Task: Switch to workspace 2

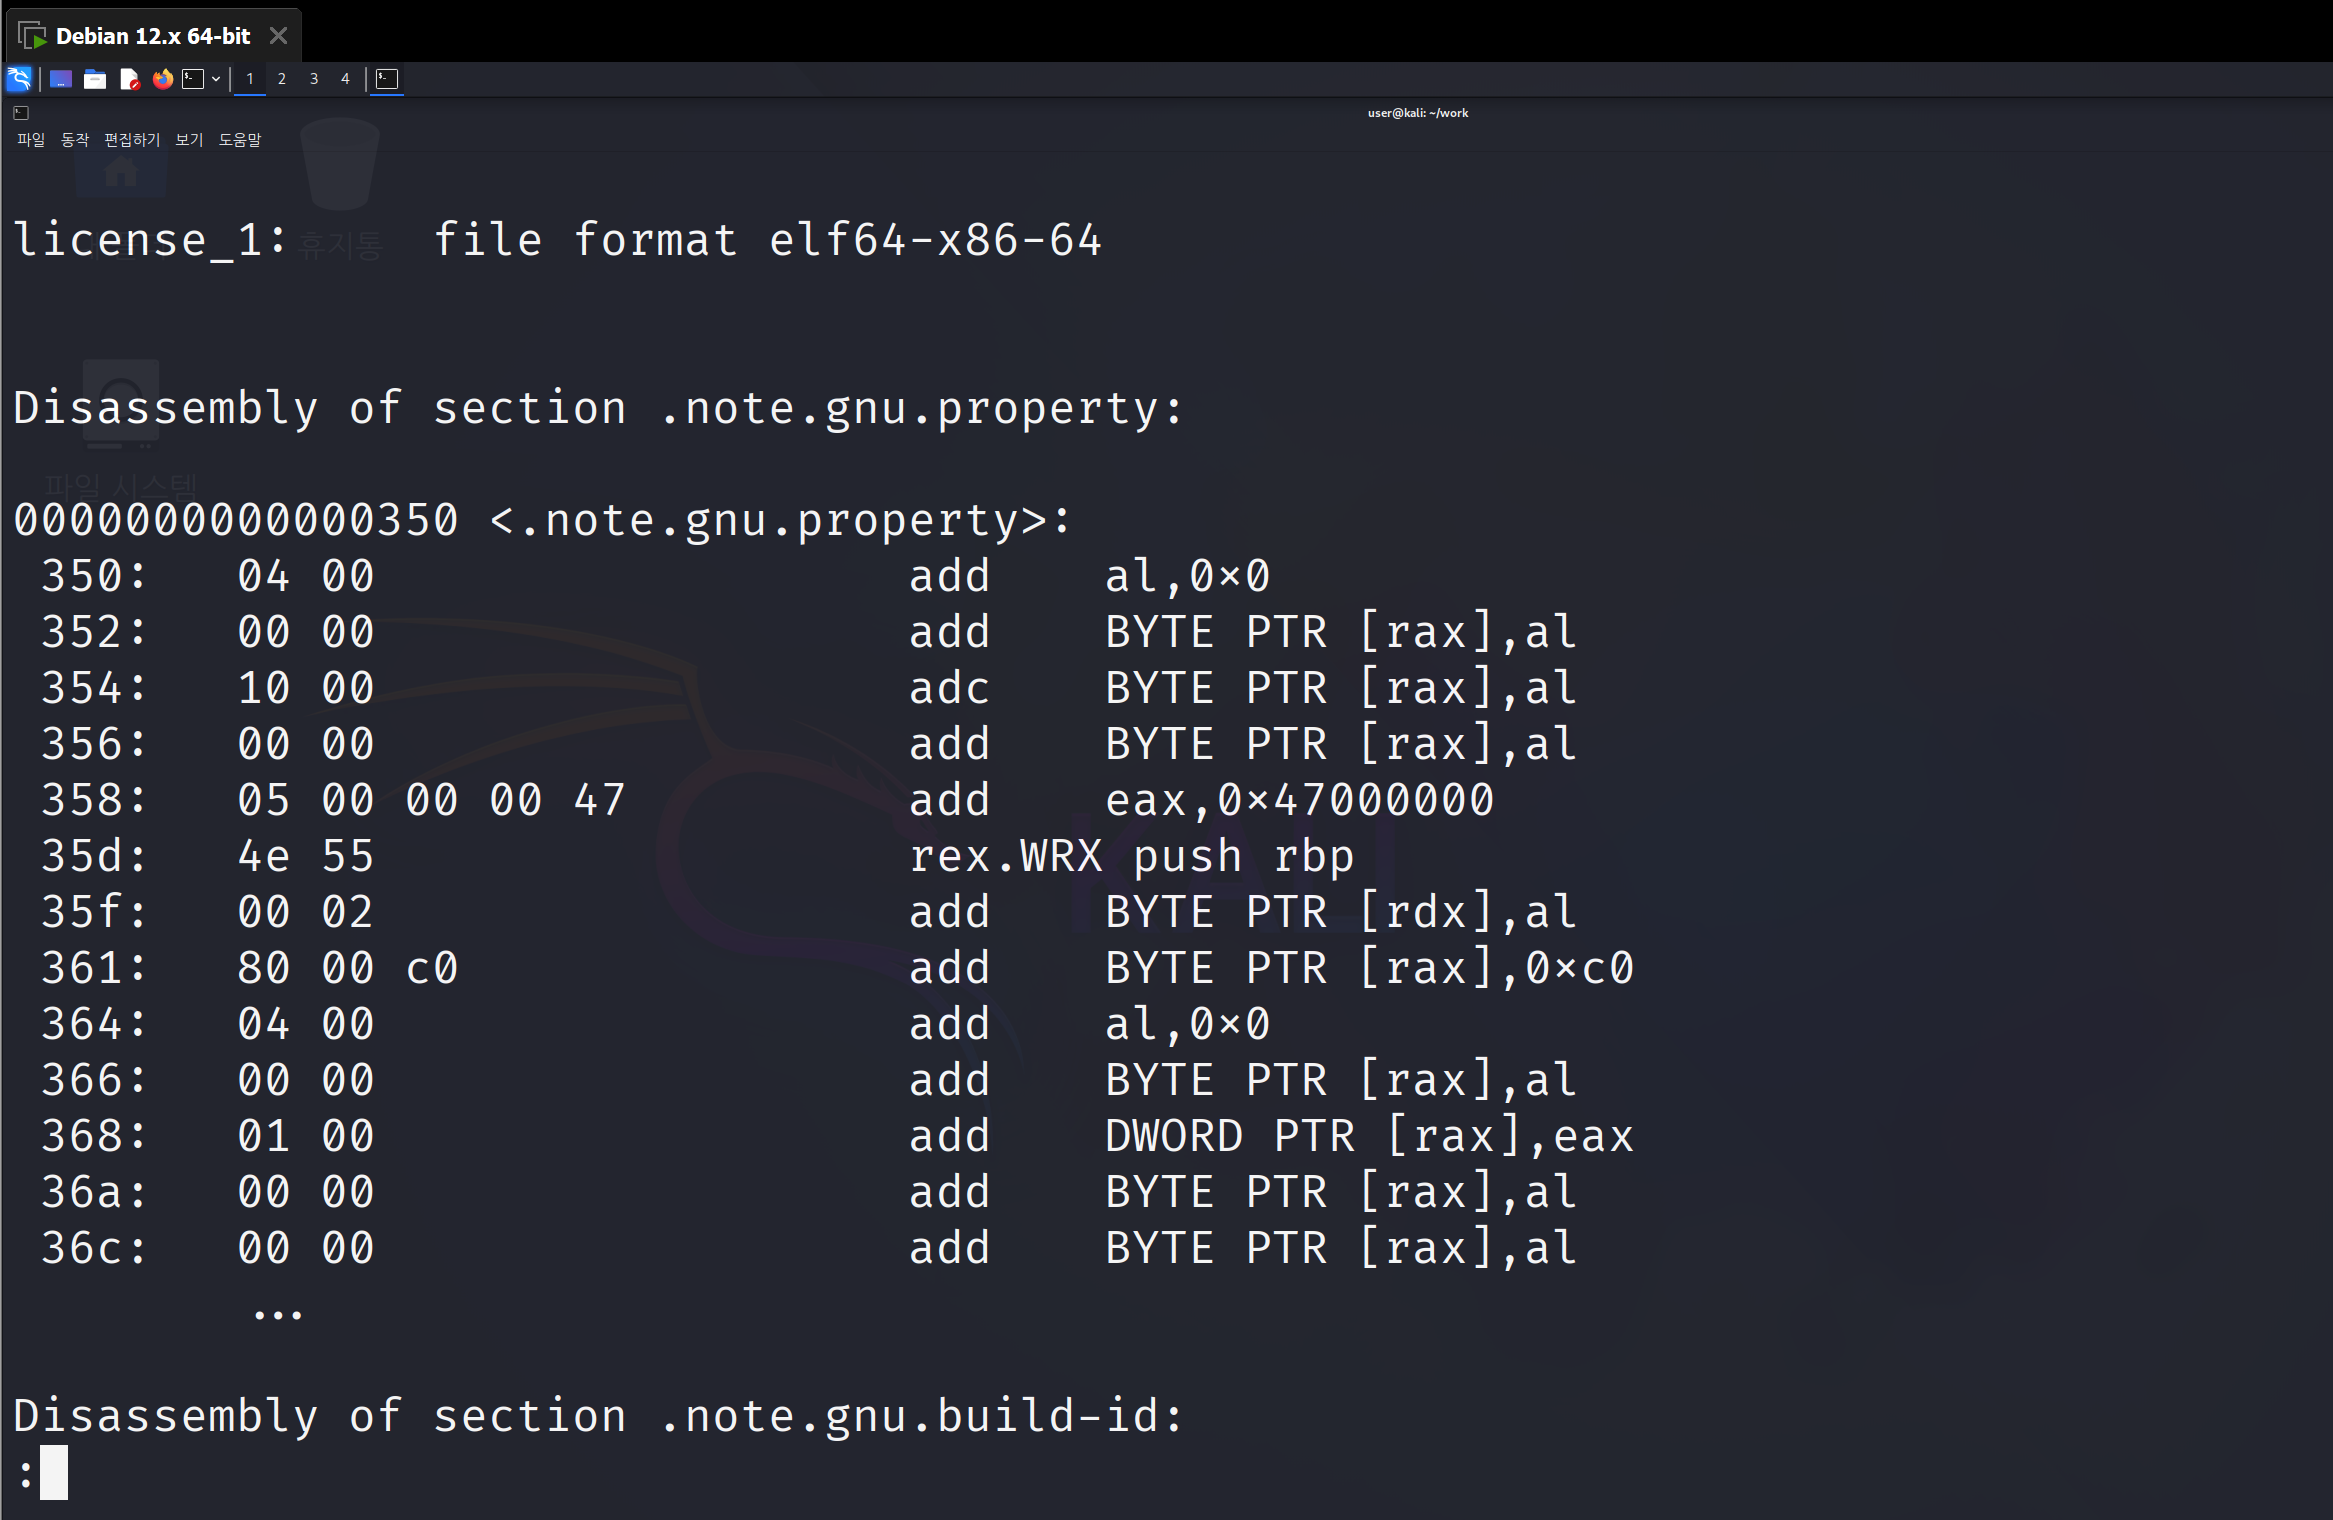Action: pyautogui.click(x=282, y=79)
